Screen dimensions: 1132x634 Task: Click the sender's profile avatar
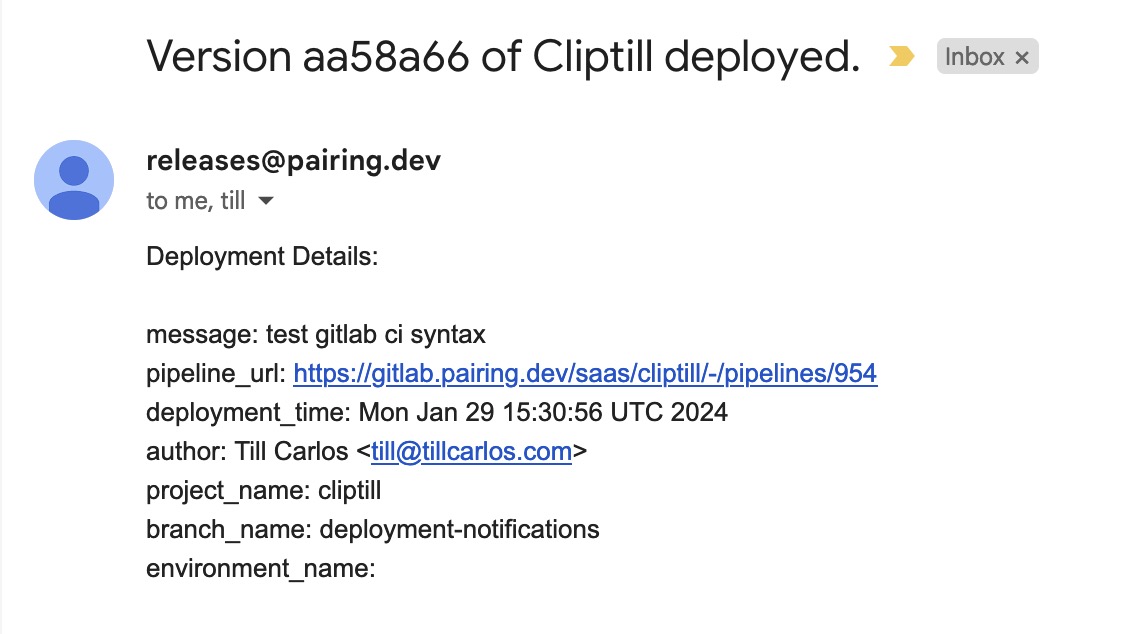tap(74, 180)
